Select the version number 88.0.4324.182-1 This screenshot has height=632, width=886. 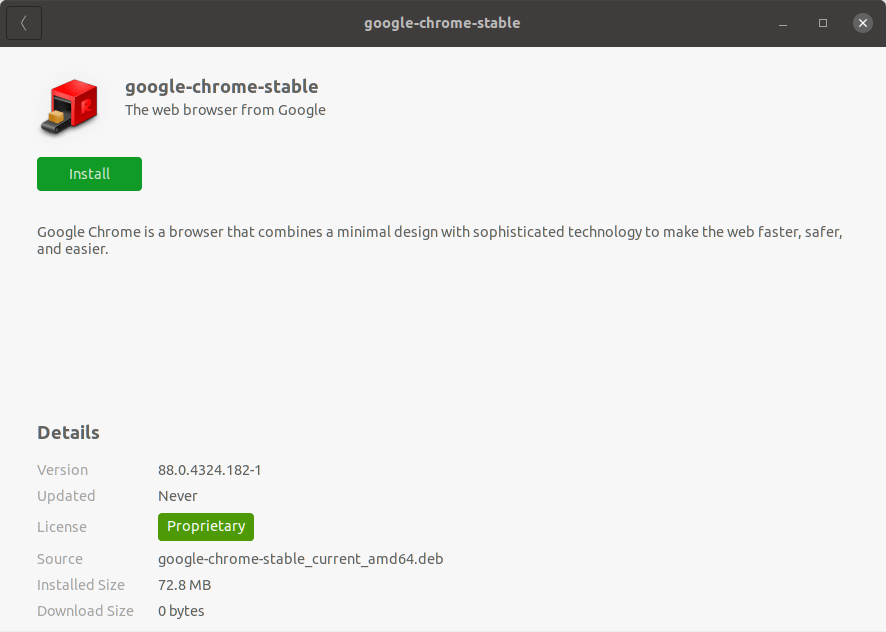click(210, 470)
